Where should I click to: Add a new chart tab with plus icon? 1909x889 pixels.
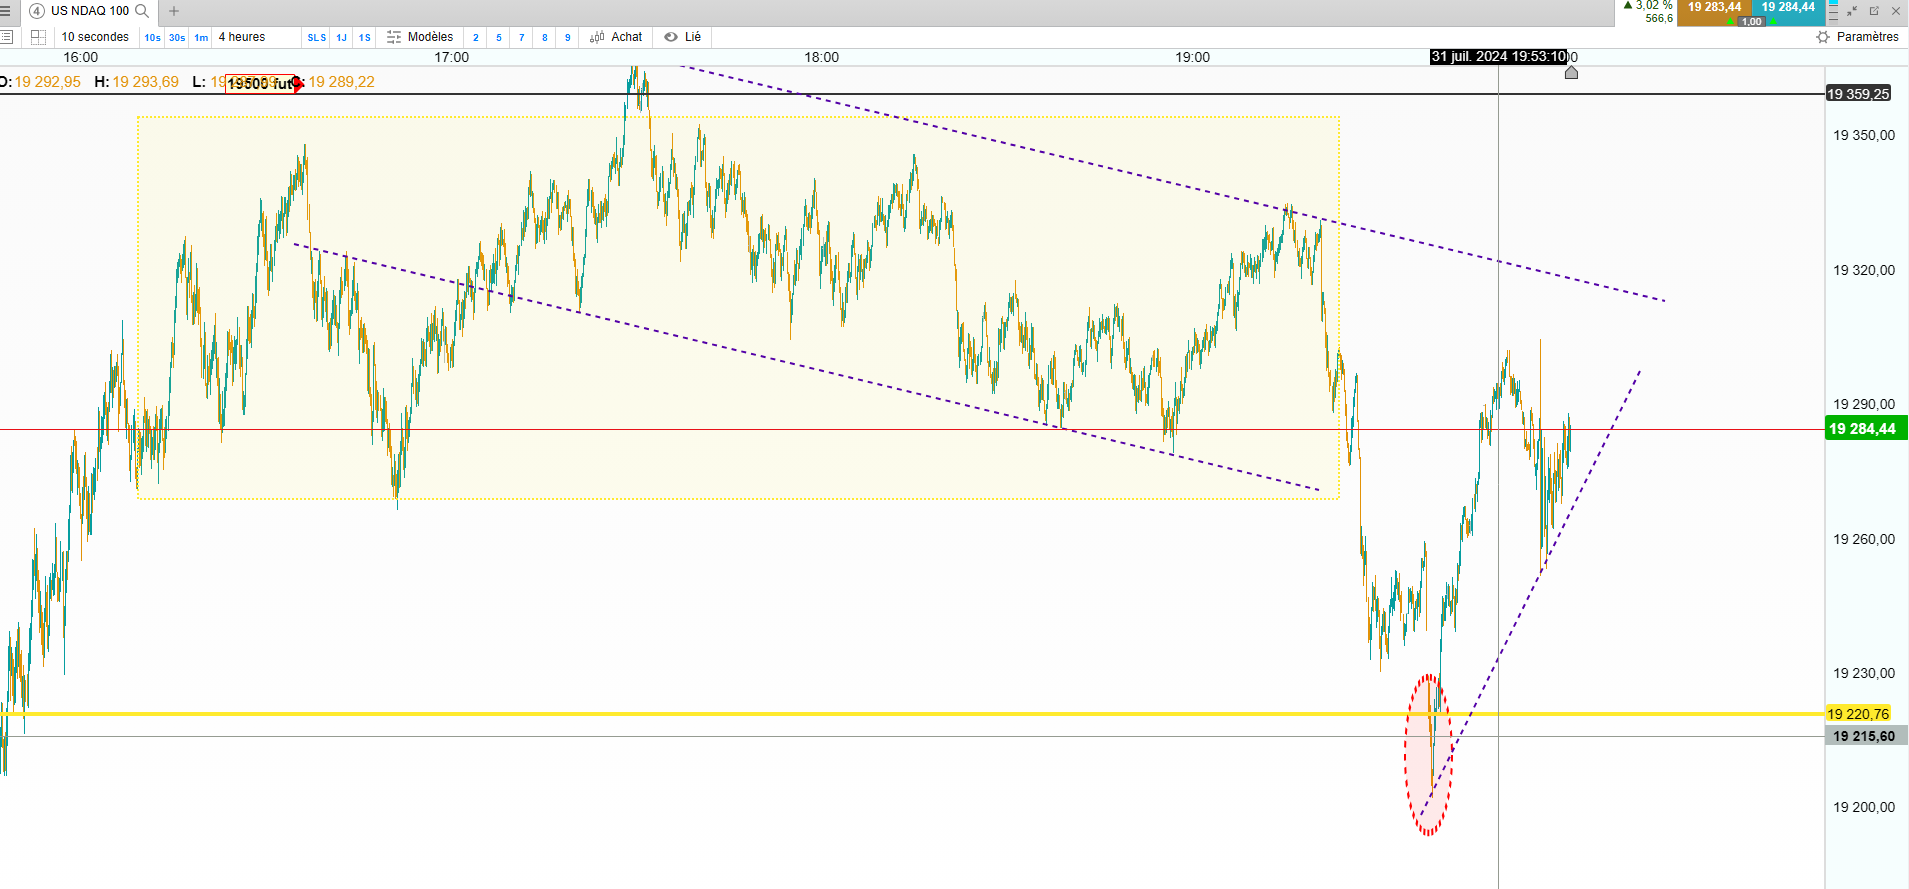174,11
